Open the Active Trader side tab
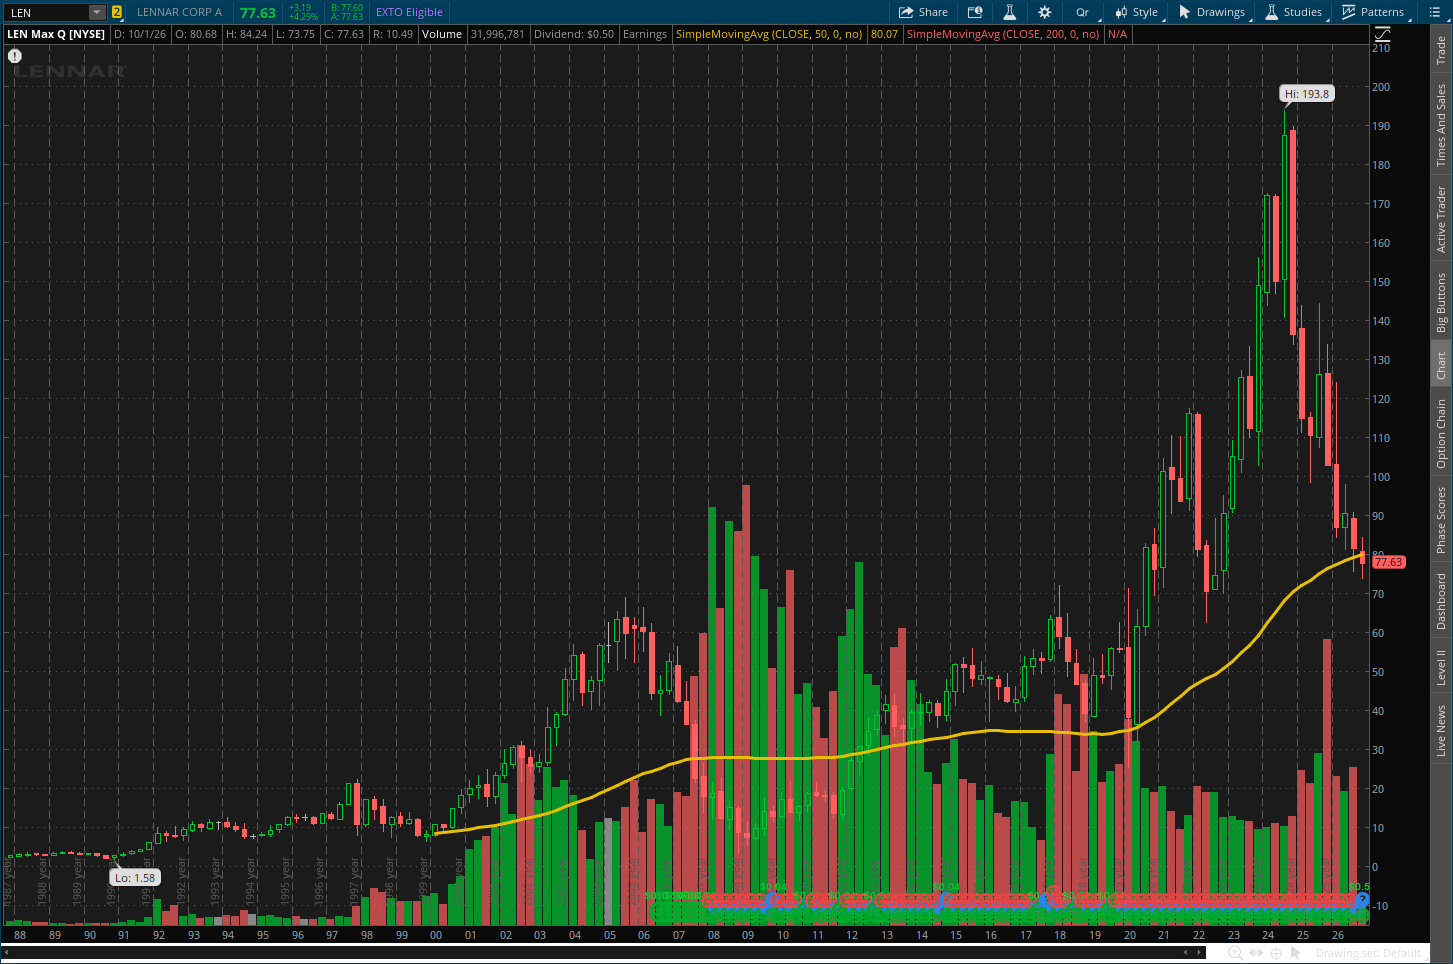The image size is (1453, 964). tap(1441, 219)
